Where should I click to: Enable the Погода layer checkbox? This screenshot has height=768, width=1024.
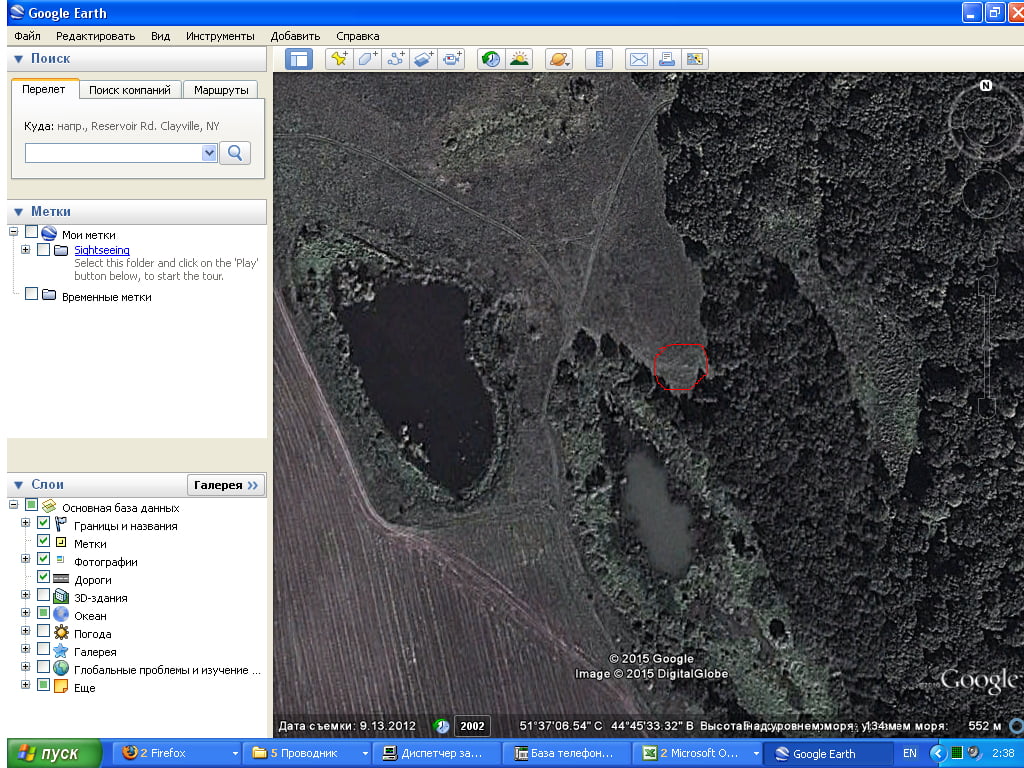43,632
